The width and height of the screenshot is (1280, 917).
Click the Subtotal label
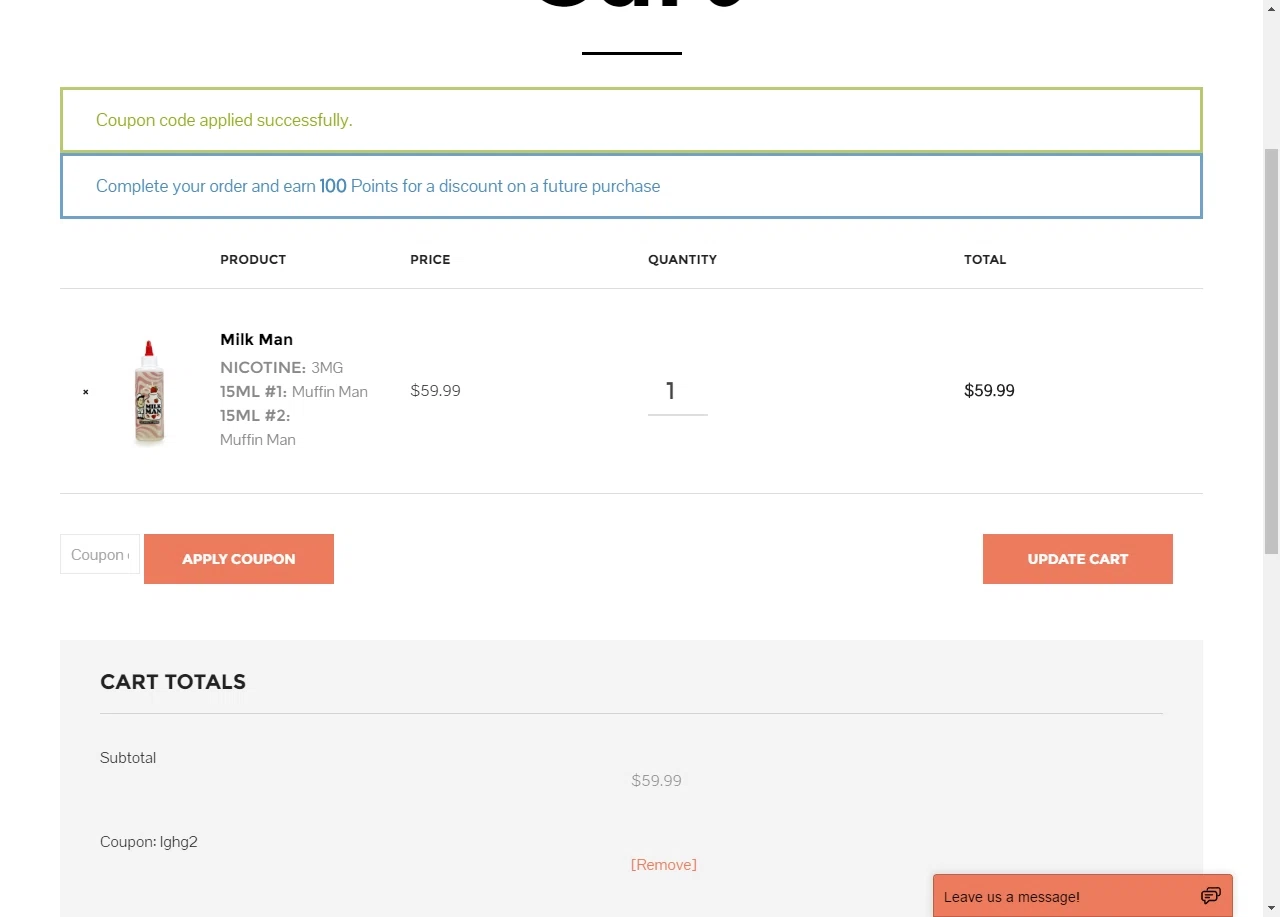pyautogui.click(x=128, y=758)
